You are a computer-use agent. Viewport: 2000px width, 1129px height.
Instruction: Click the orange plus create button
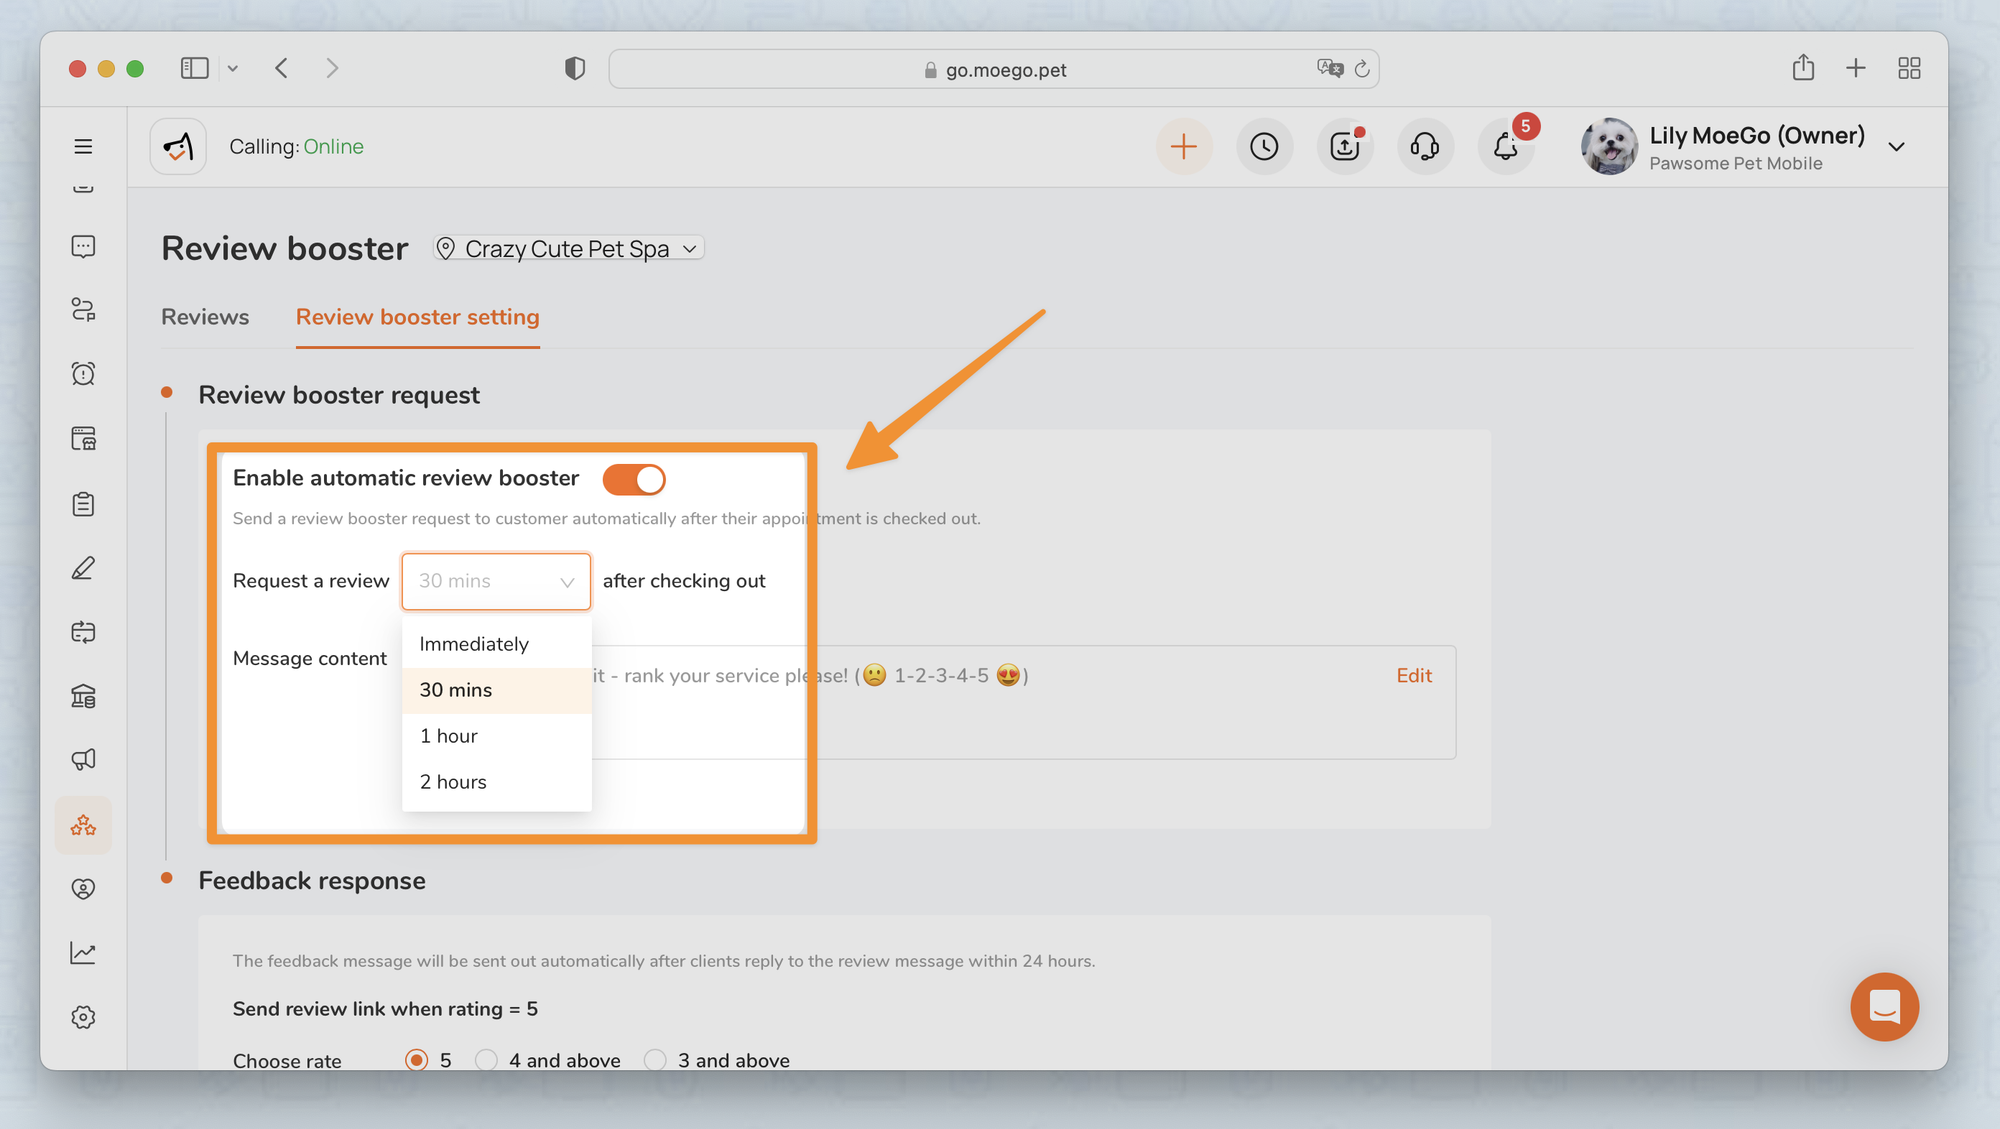click(1184, 147)
